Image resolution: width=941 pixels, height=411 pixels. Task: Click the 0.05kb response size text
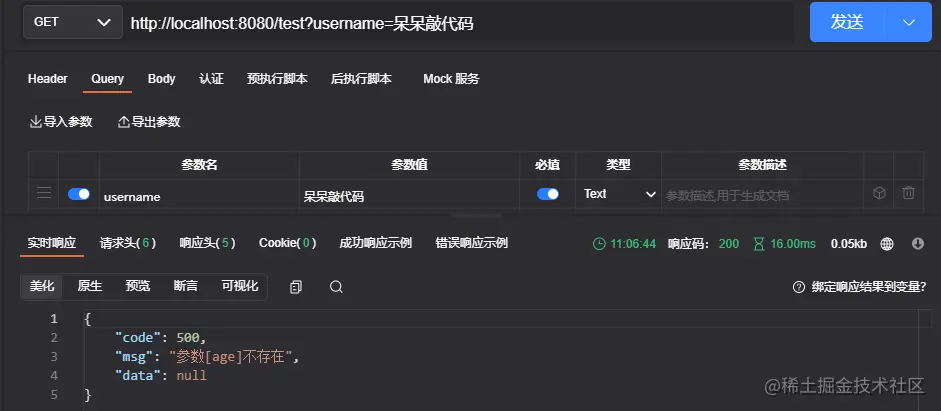point(849,244)
